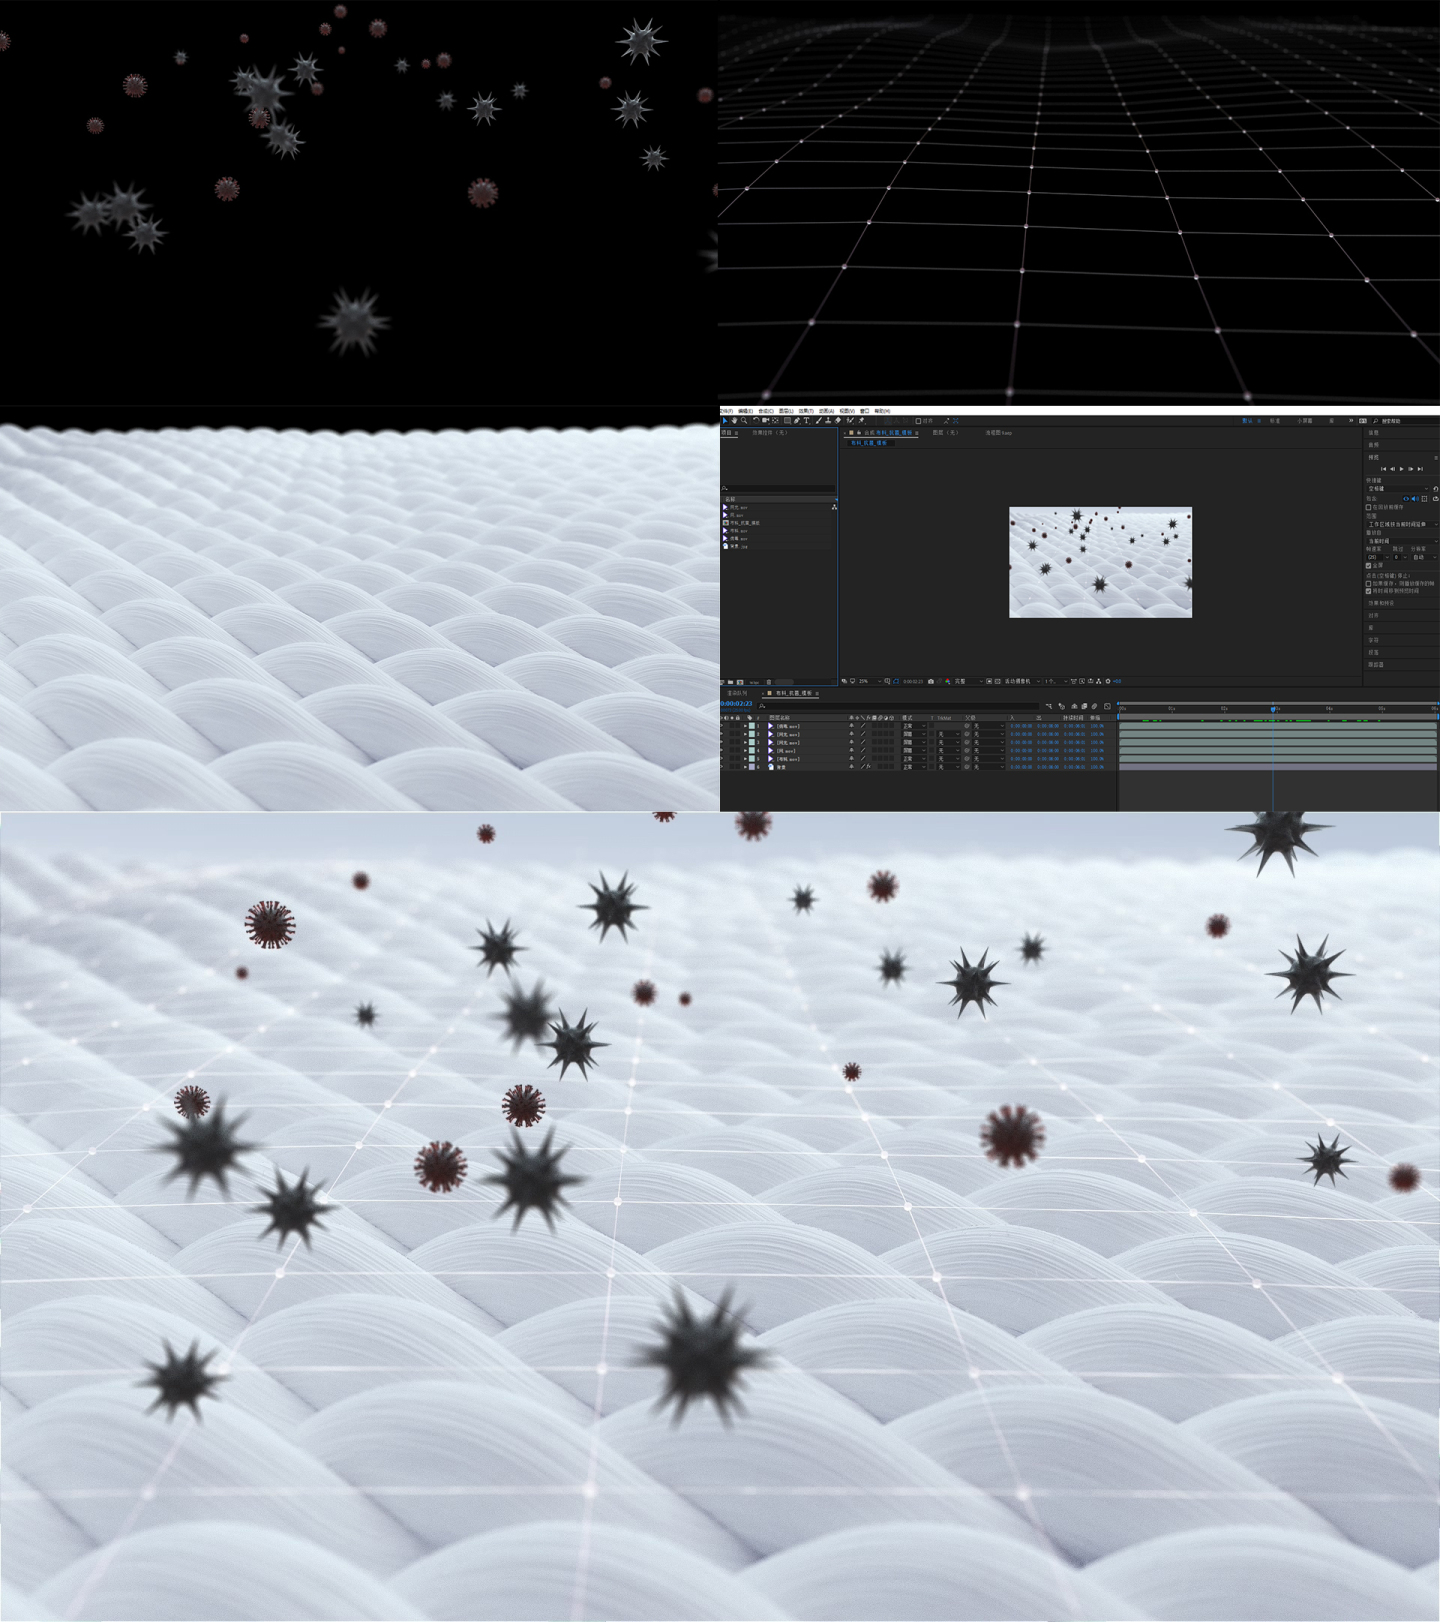The width and height of the screenshot is (1440, 1622).
Task: Click the show channel RGB icon below the viewer
Action: point(948,681)
